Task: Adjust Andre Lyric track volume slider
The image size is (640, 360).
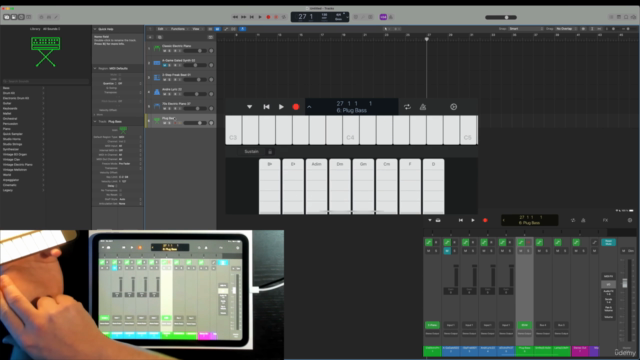Action: 195,94
